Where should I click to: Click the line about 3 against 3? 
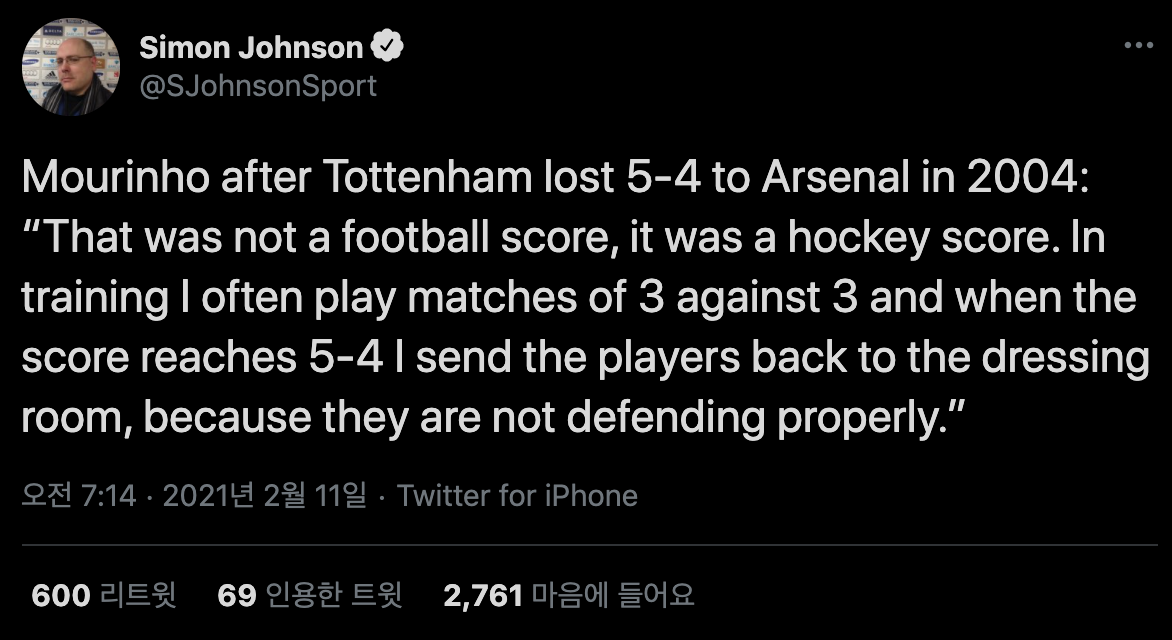tap(578, 298)
